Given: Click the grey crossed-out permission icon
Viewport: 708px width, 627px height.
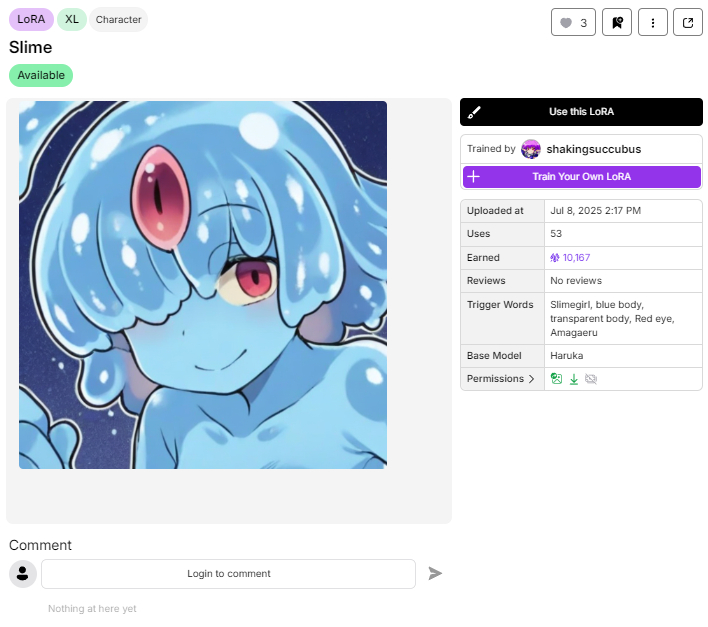Looking at the screenshot, I should coord(591,379).
